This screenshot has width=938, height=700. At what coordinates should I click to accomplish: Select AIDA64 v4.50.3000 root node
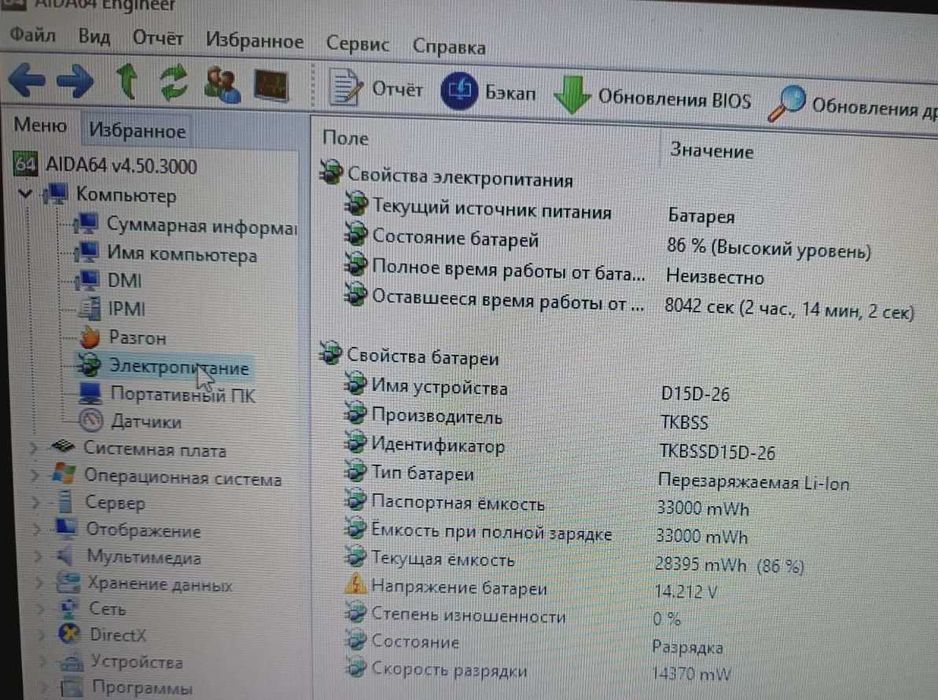click(x=106, y=165)
